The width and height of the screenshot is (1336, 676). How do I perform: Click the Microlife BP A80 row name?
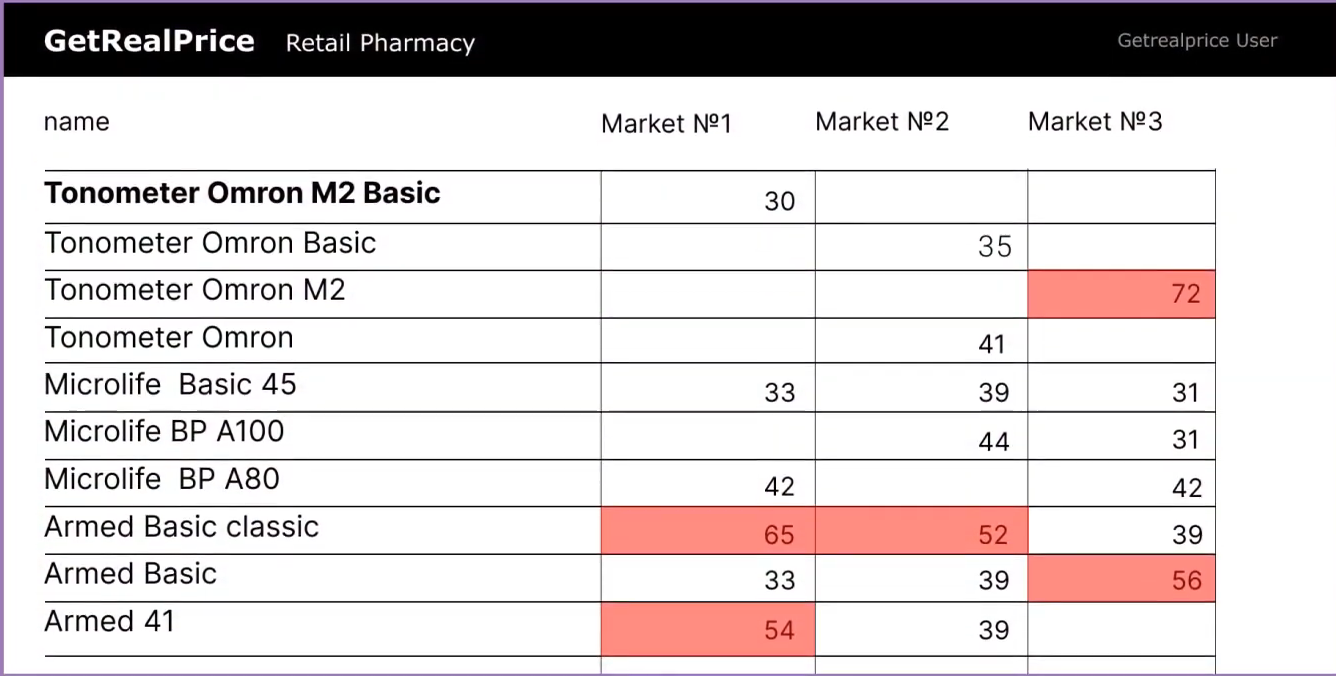[162, 479]
